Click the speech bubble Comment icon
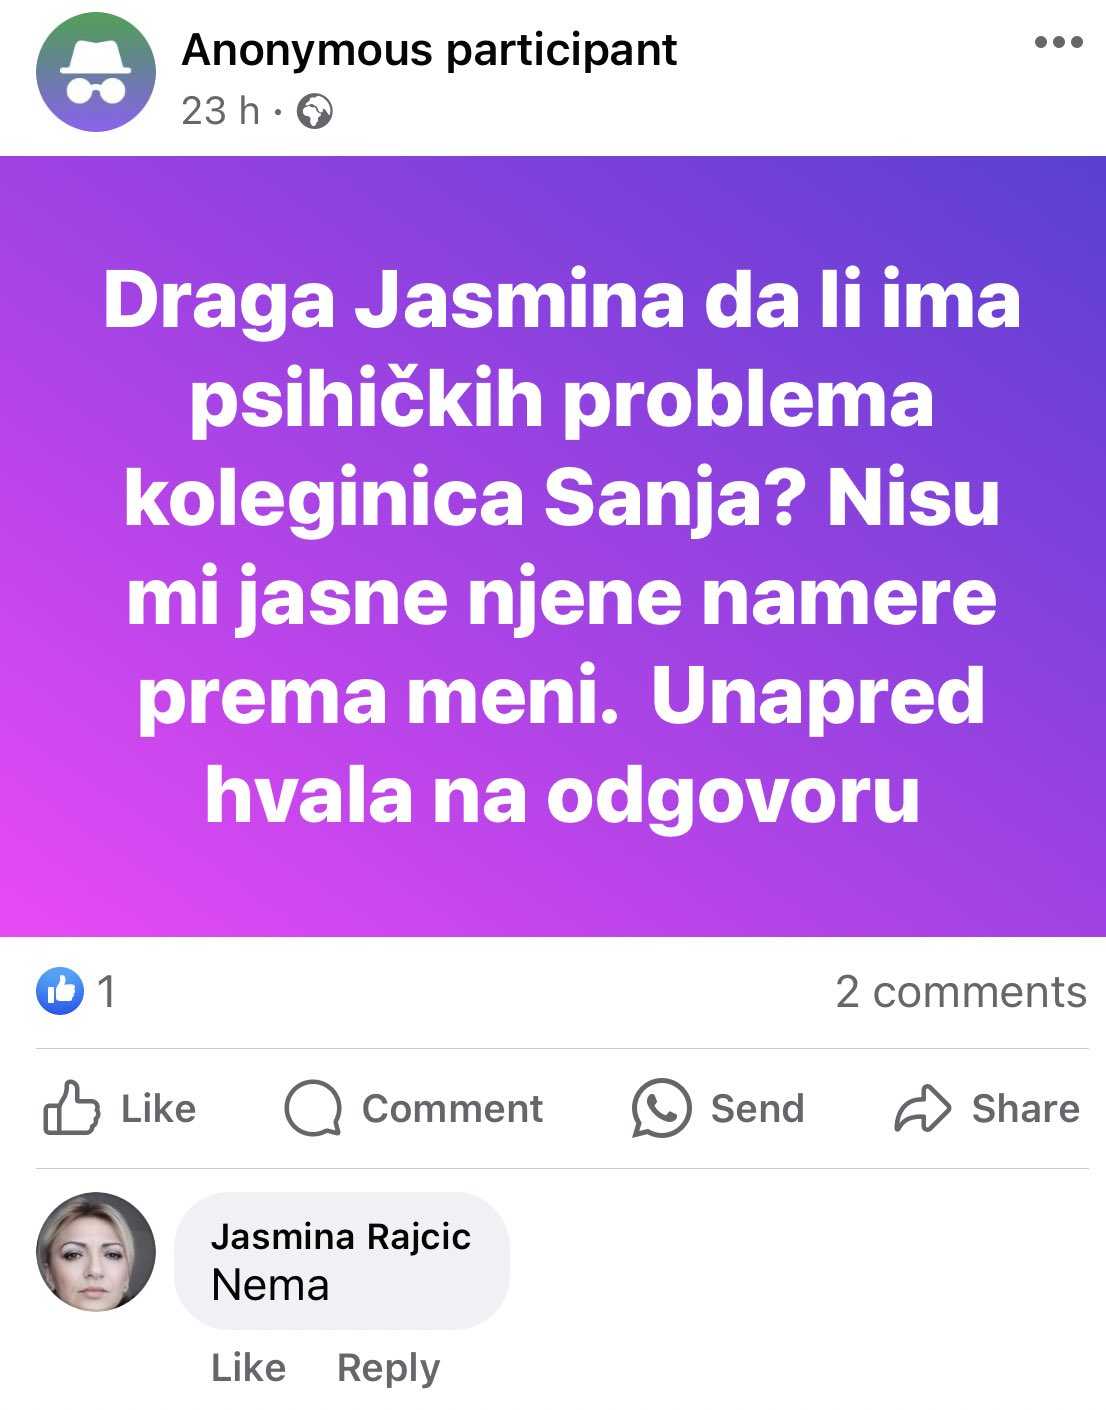Screen dimensions: 1106x1410 click(313, 1108)
